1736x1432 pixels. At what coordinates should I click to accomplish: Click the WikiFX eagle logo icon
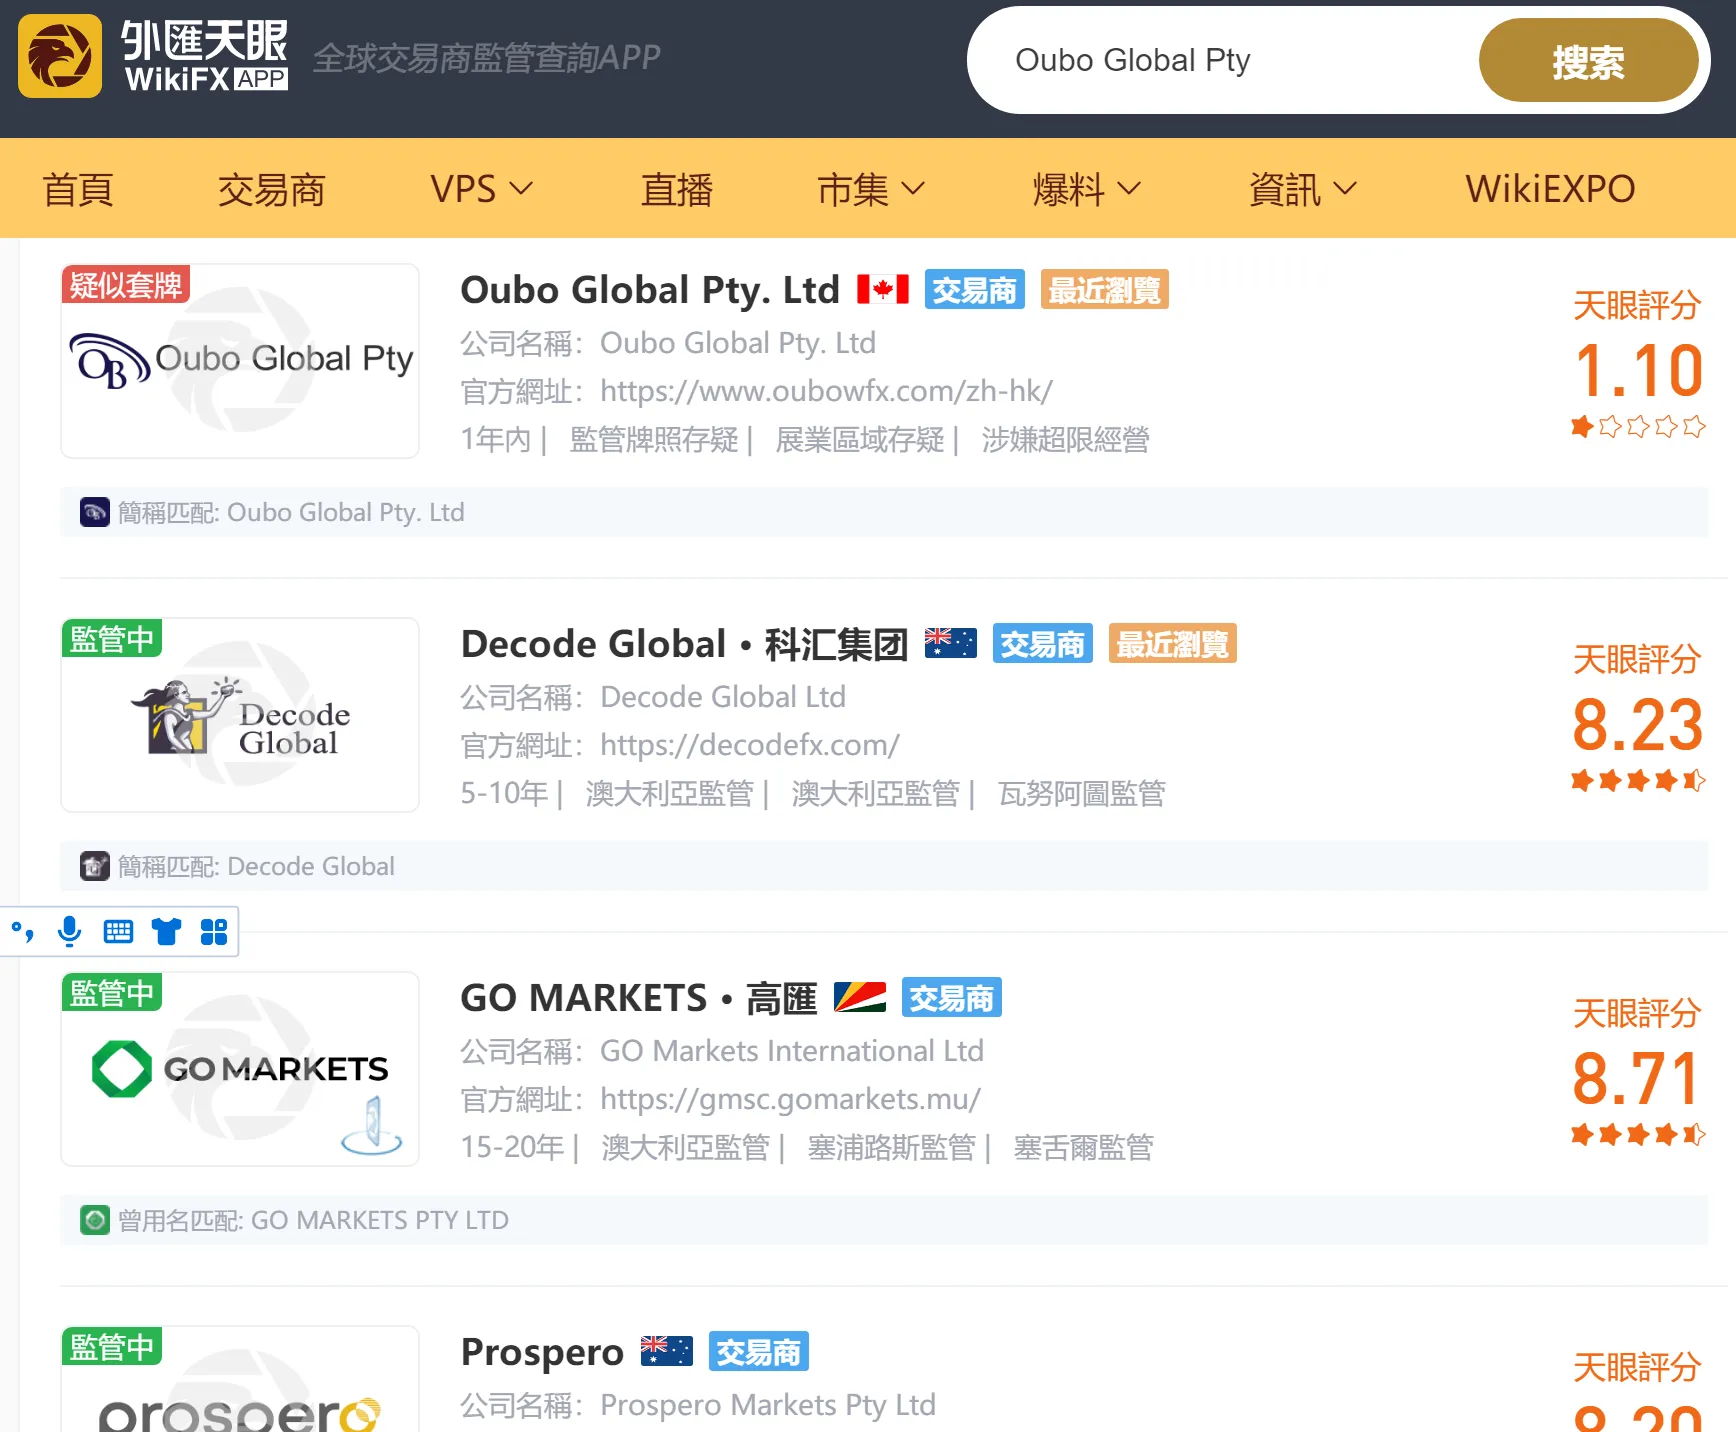[60, 56]
